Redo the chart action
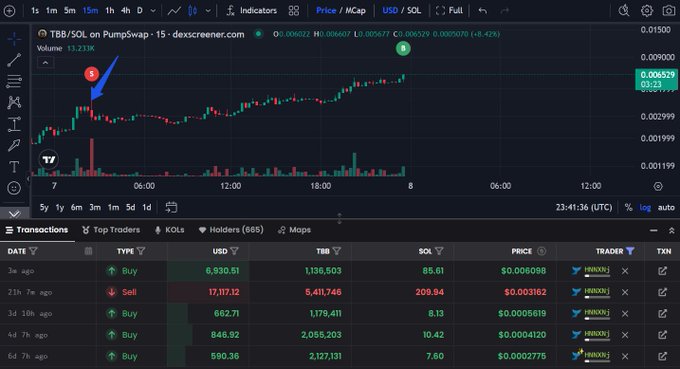The width and height of the screenshot is (680, 369). [x=504, y=11]
